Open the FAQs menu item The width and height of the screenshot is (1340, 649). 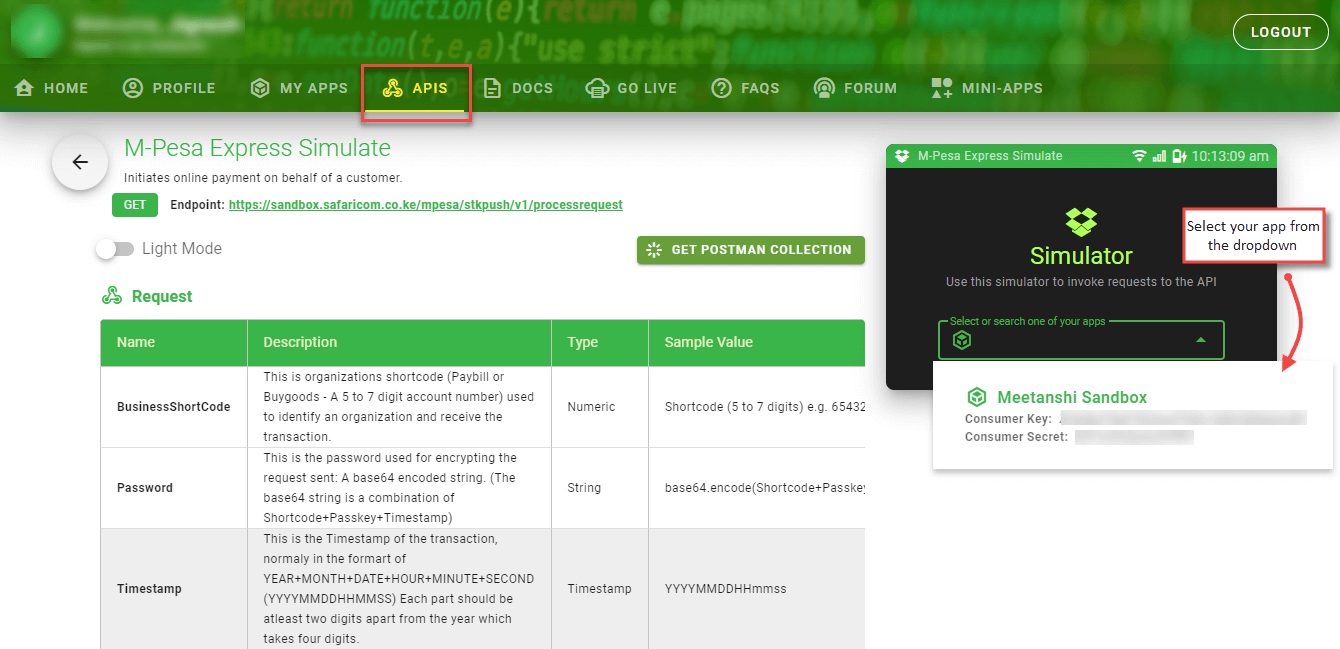pyautogui.click(x=745, y=88)
